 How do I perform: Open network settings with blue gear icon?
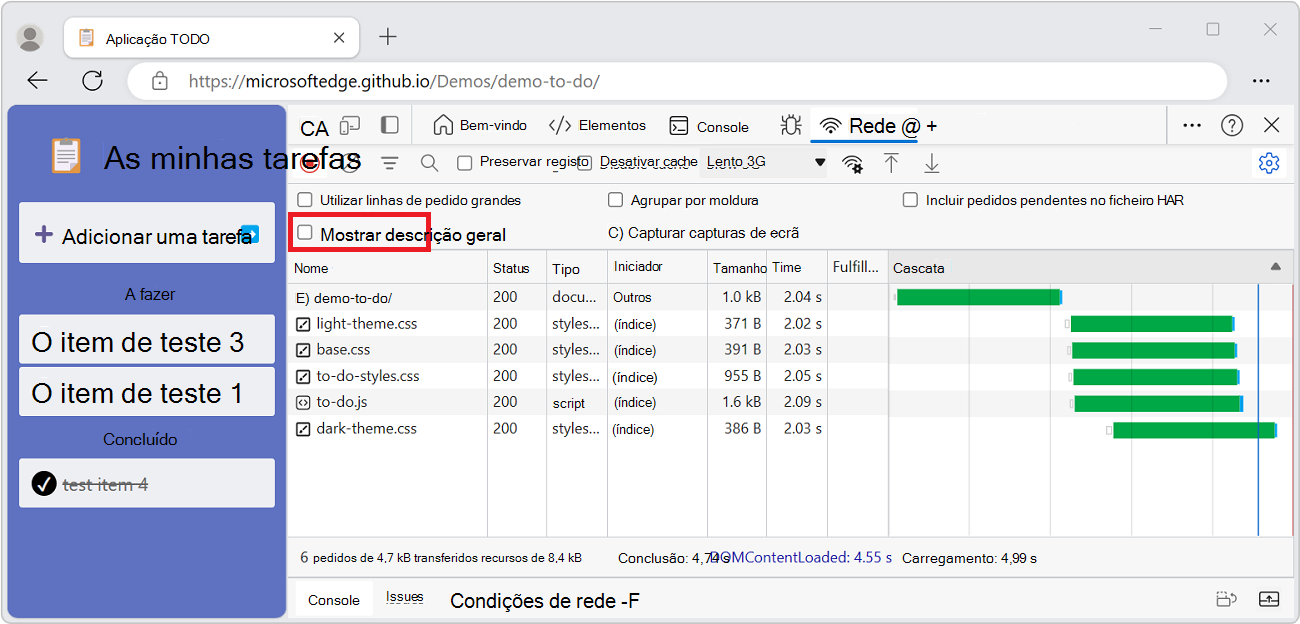pos(1269,162)
